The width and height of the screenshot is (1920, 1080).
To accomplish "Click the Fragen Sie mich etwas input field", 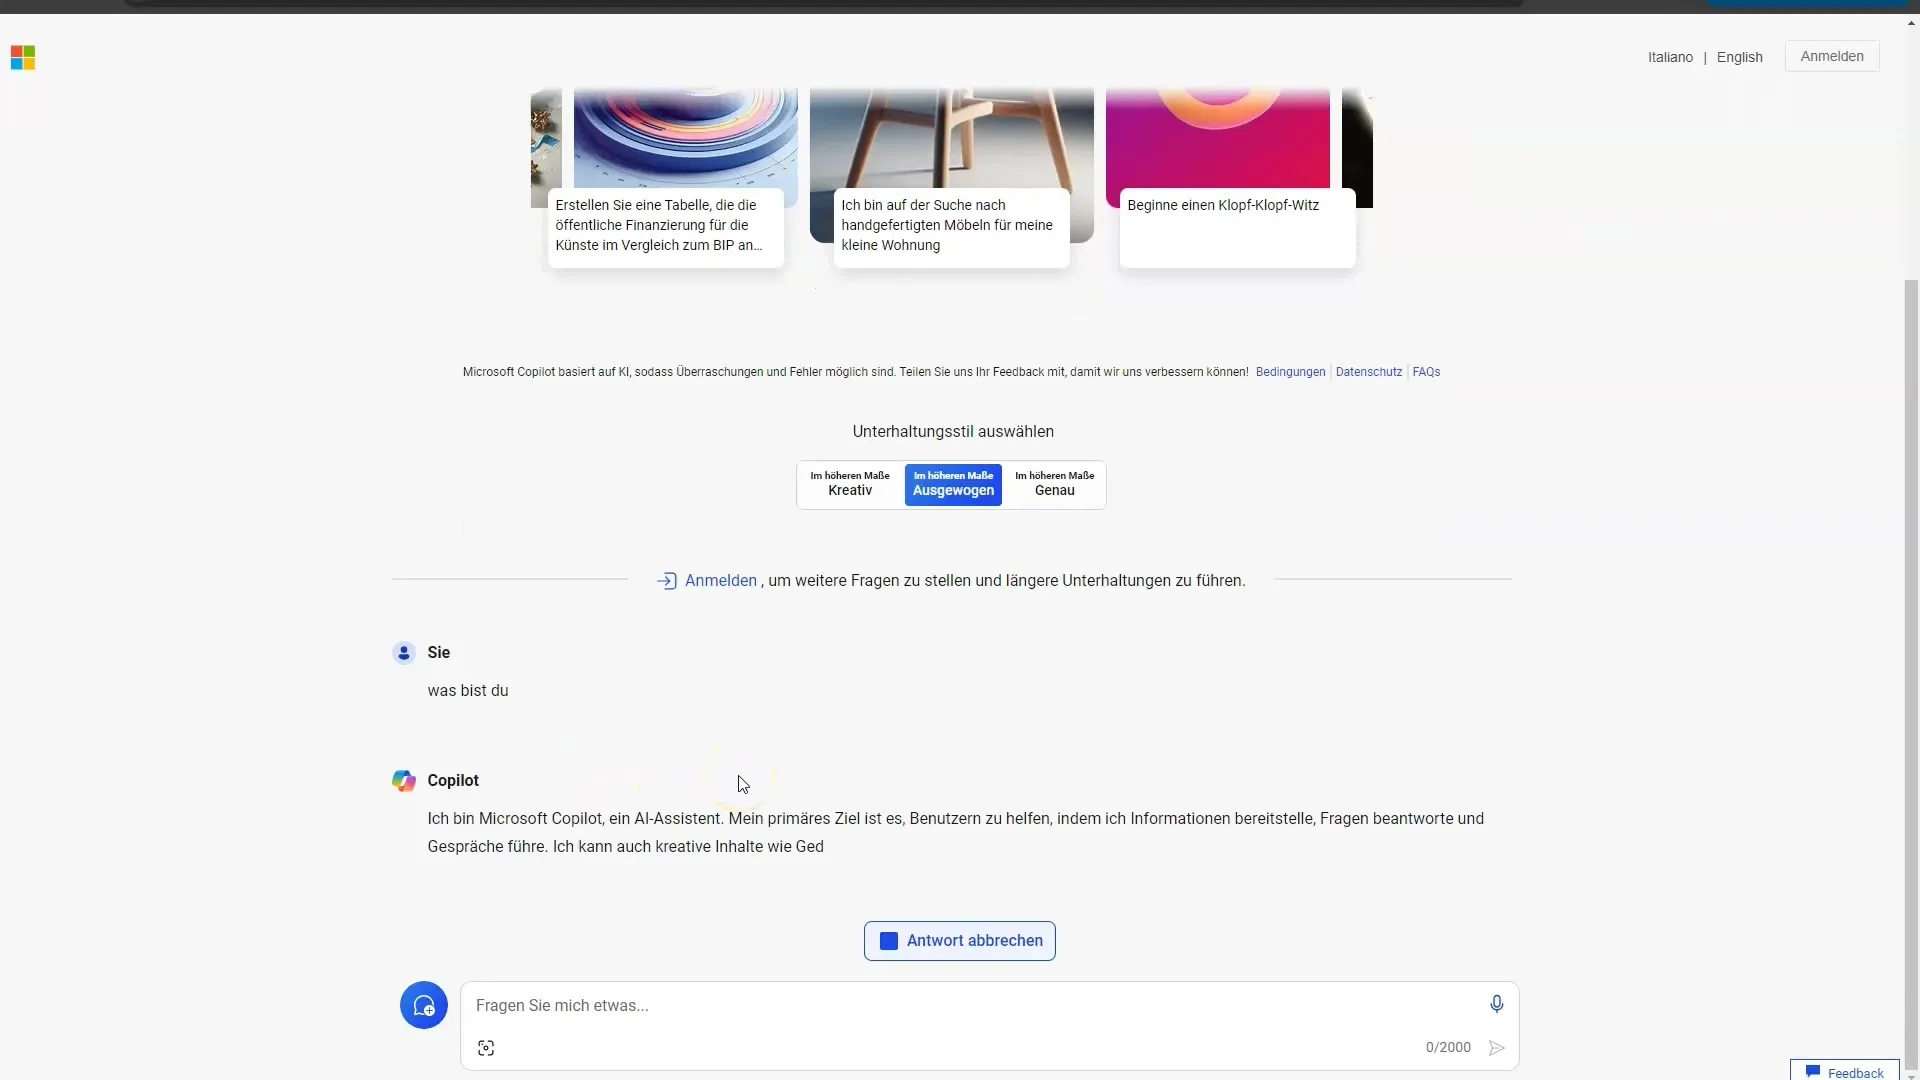I will click(989, 1004).
